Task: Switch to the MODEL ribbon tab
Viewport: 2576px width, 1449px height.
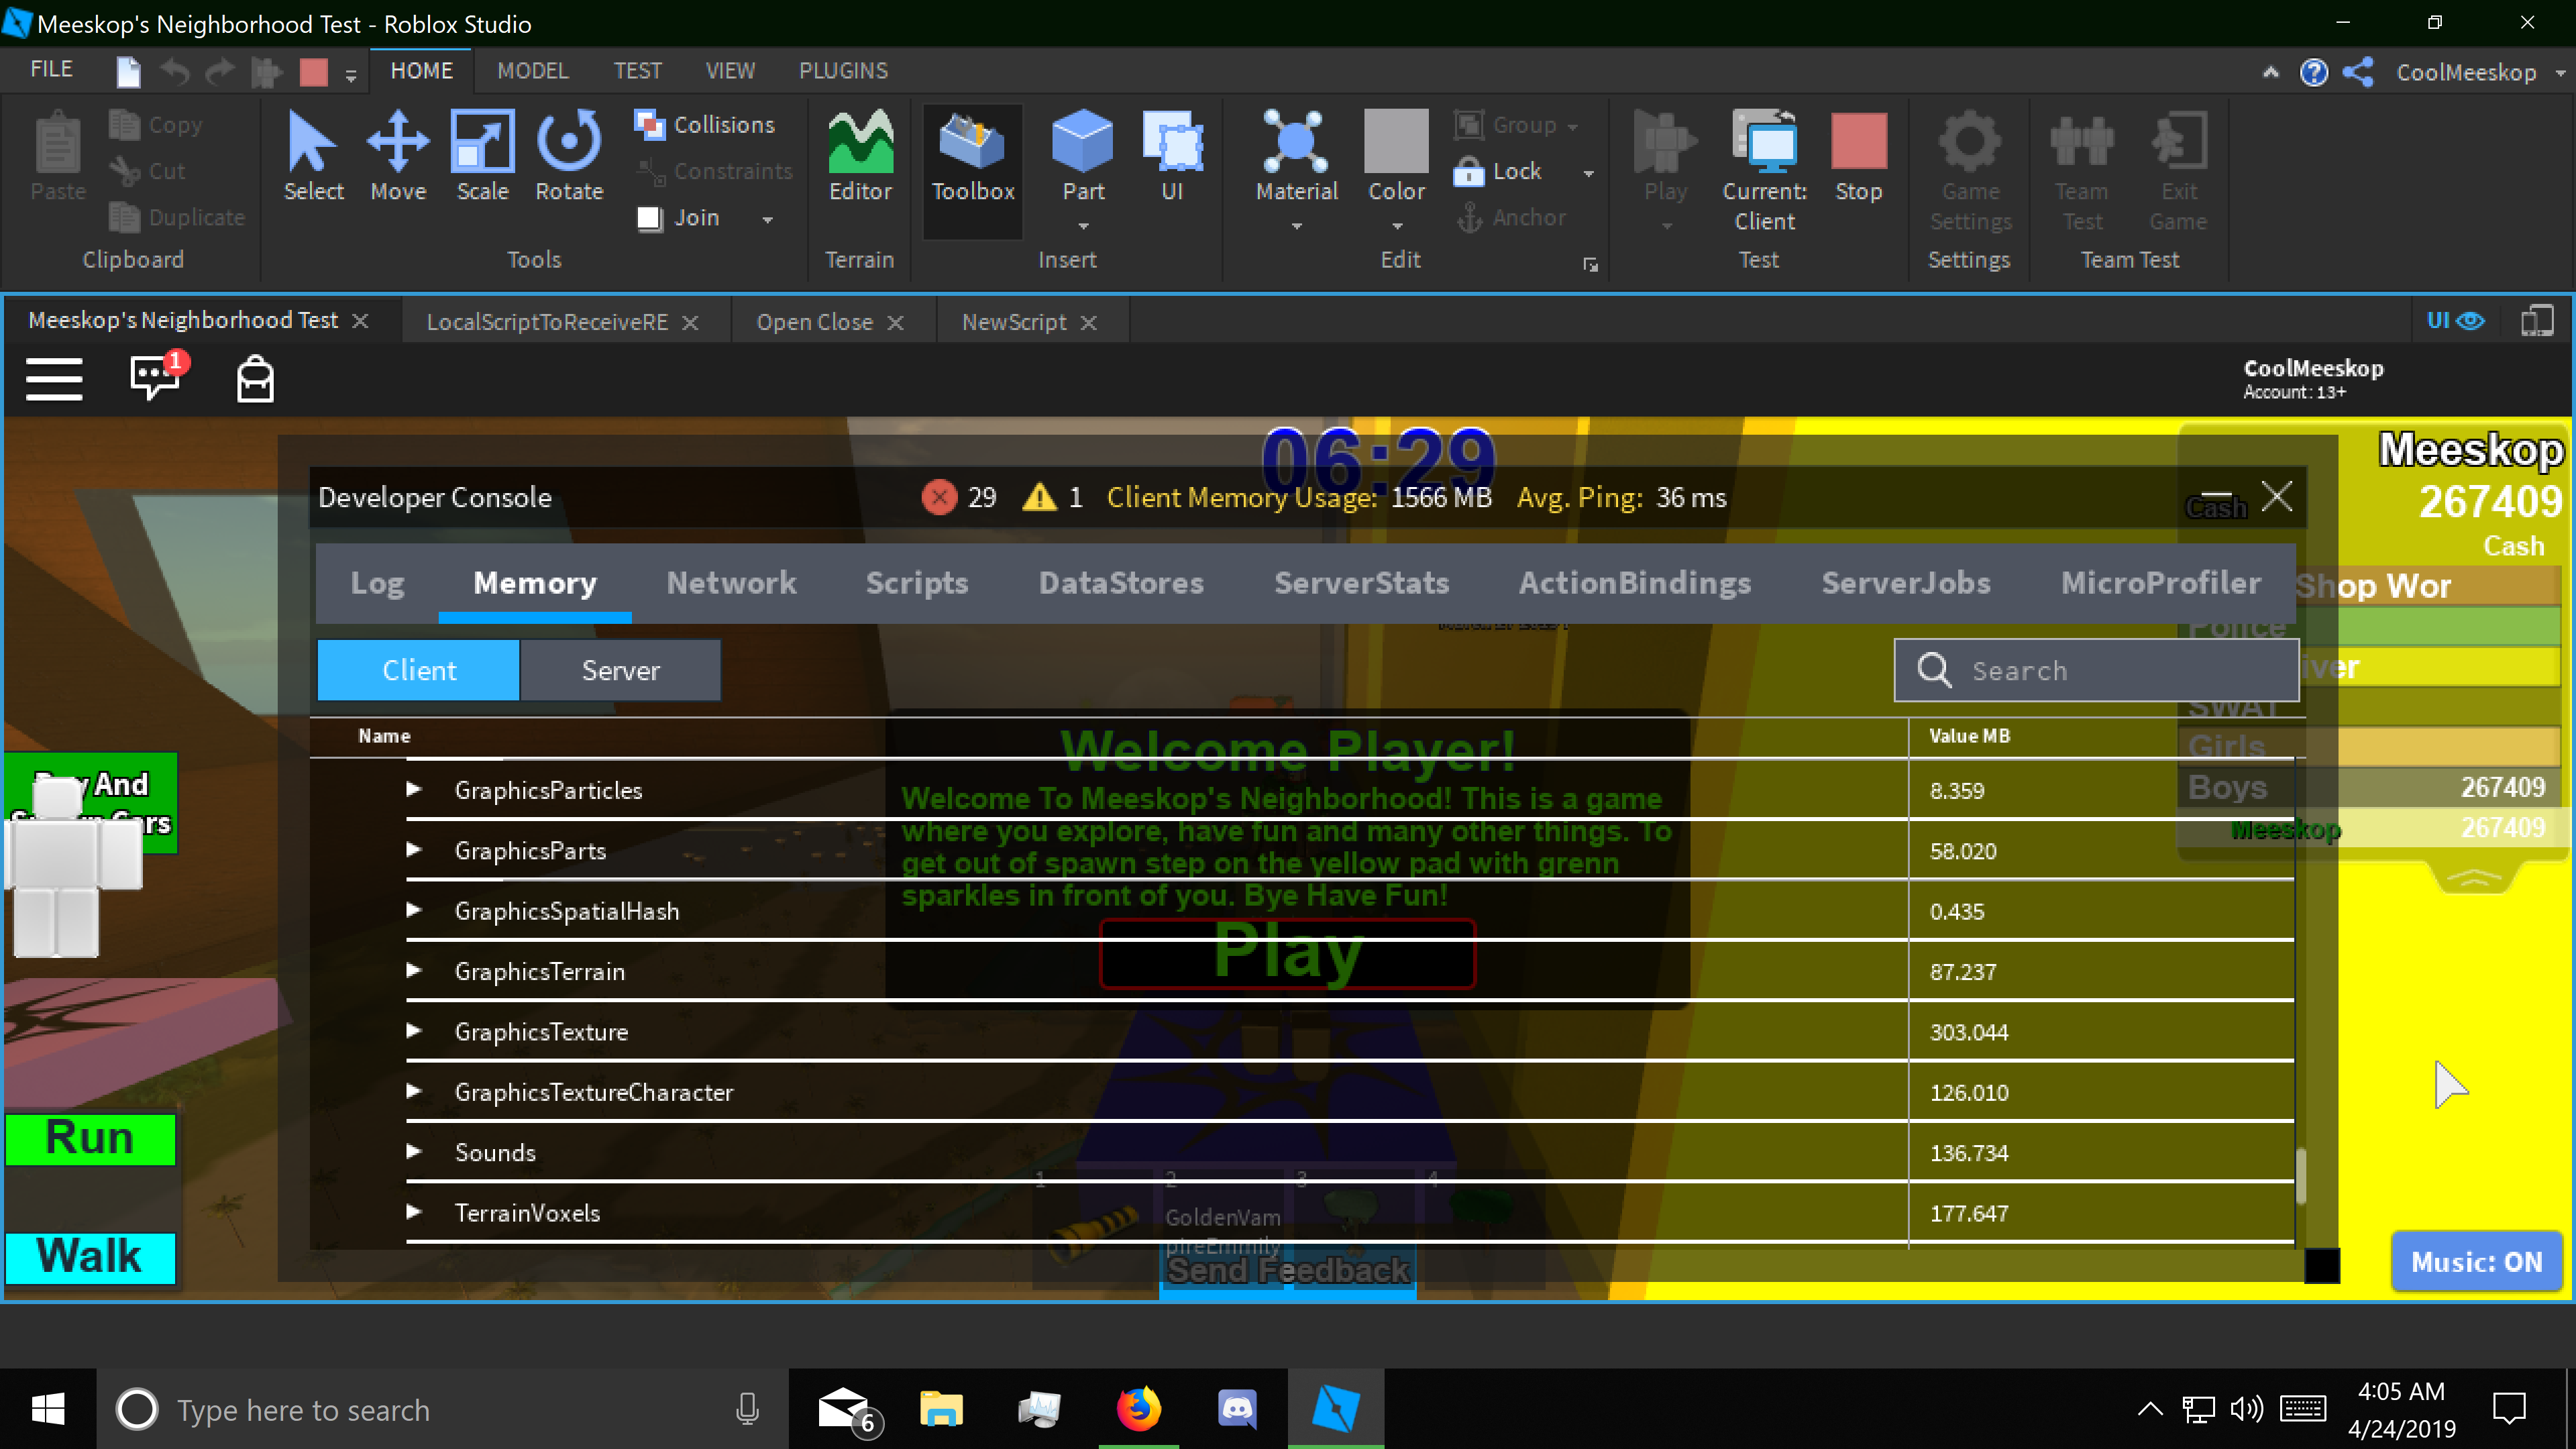Action: pos(533,70)
